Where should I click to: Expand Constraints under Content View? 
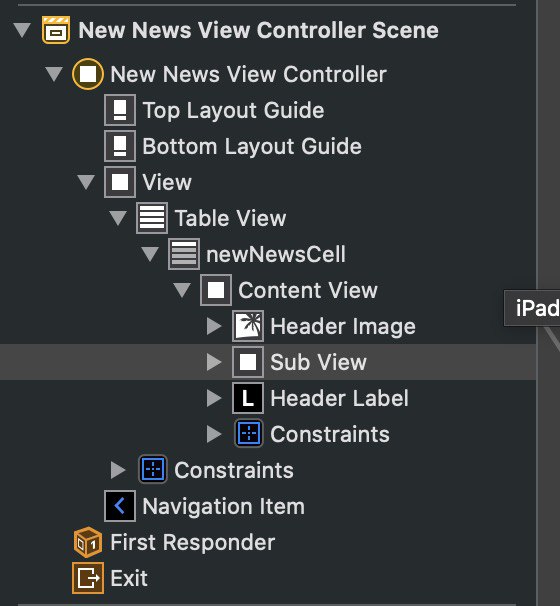[x=214, y=434]
